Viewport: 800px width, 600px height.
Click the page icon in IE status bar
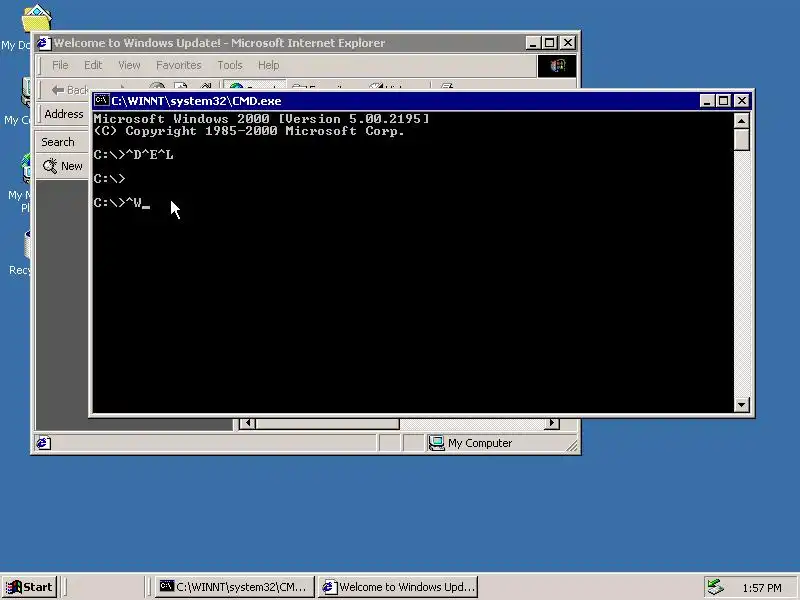click(44, 443)
